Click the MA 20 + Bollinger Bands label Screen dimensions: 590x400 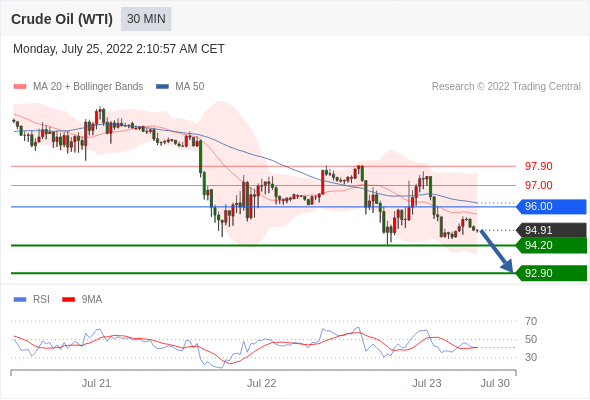(88, 87)
